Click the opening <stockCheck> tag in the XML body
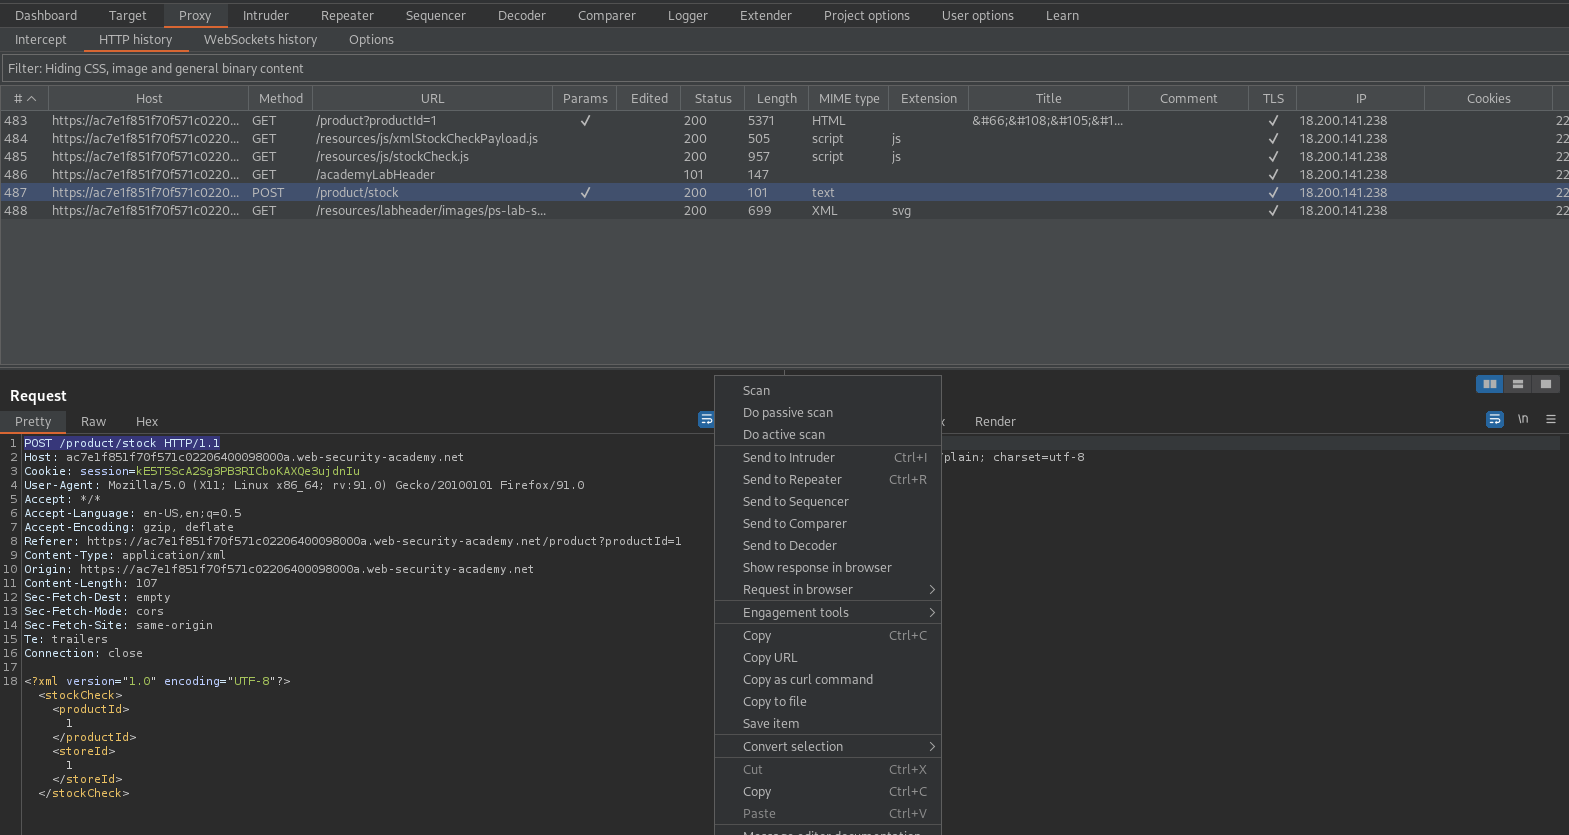Viewport: 1569px width, 835px height. click(x=80, y=695)
